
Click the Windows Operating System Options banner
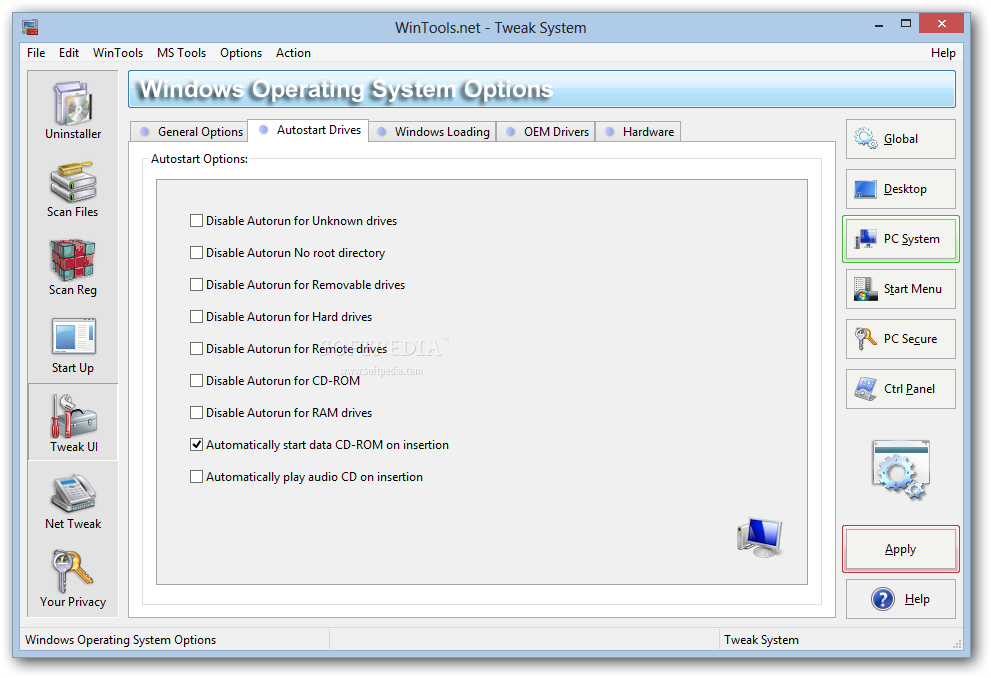point(542,89)
